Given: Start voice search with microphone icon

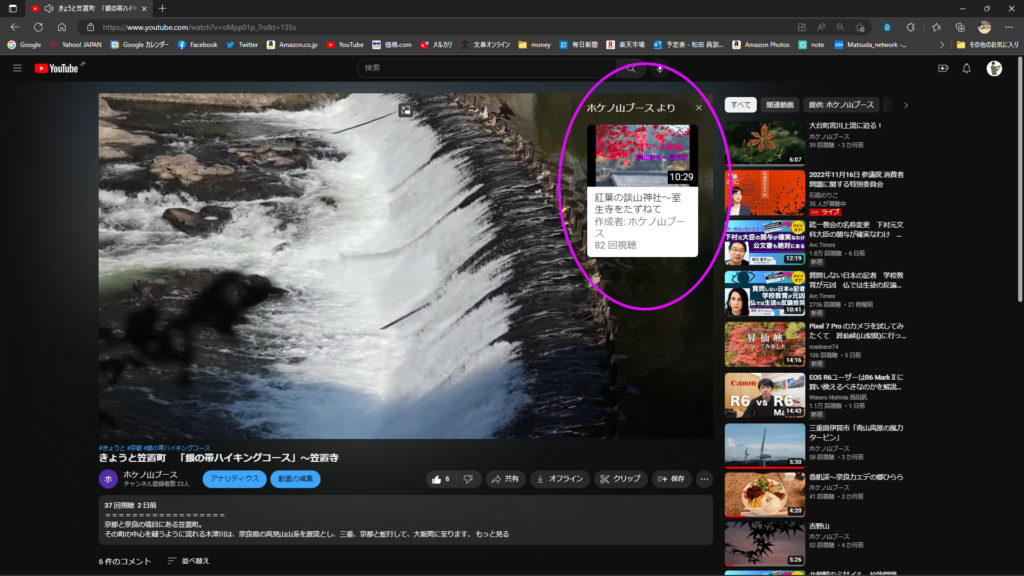Looking at the screenshot, I should click(660, 68).
